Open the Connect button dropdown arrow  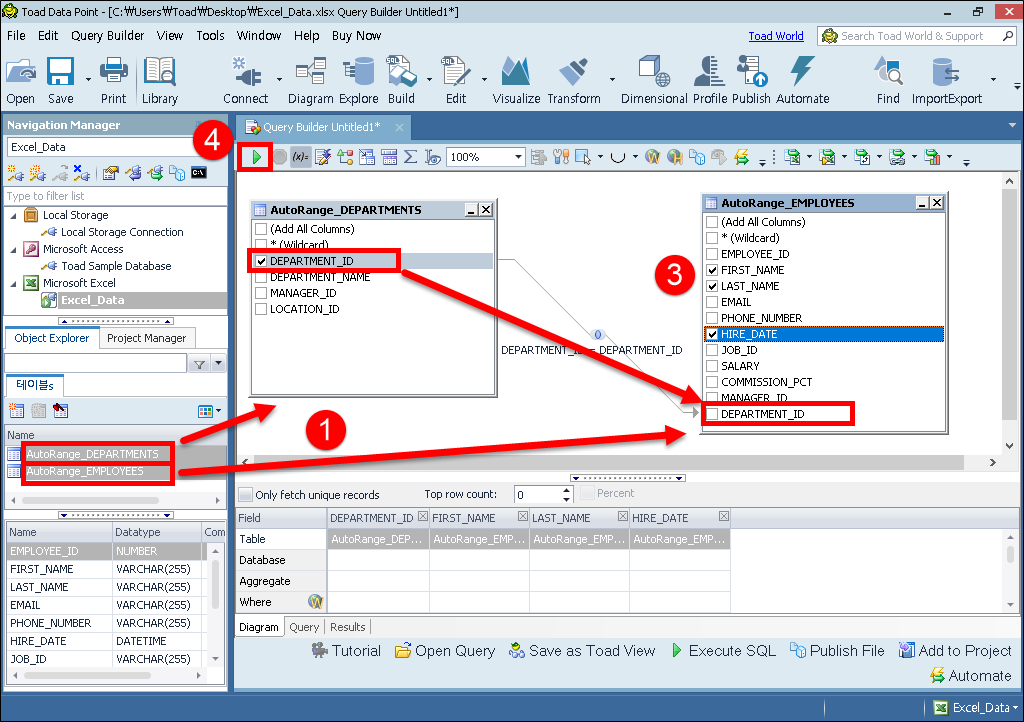(280, 80)
